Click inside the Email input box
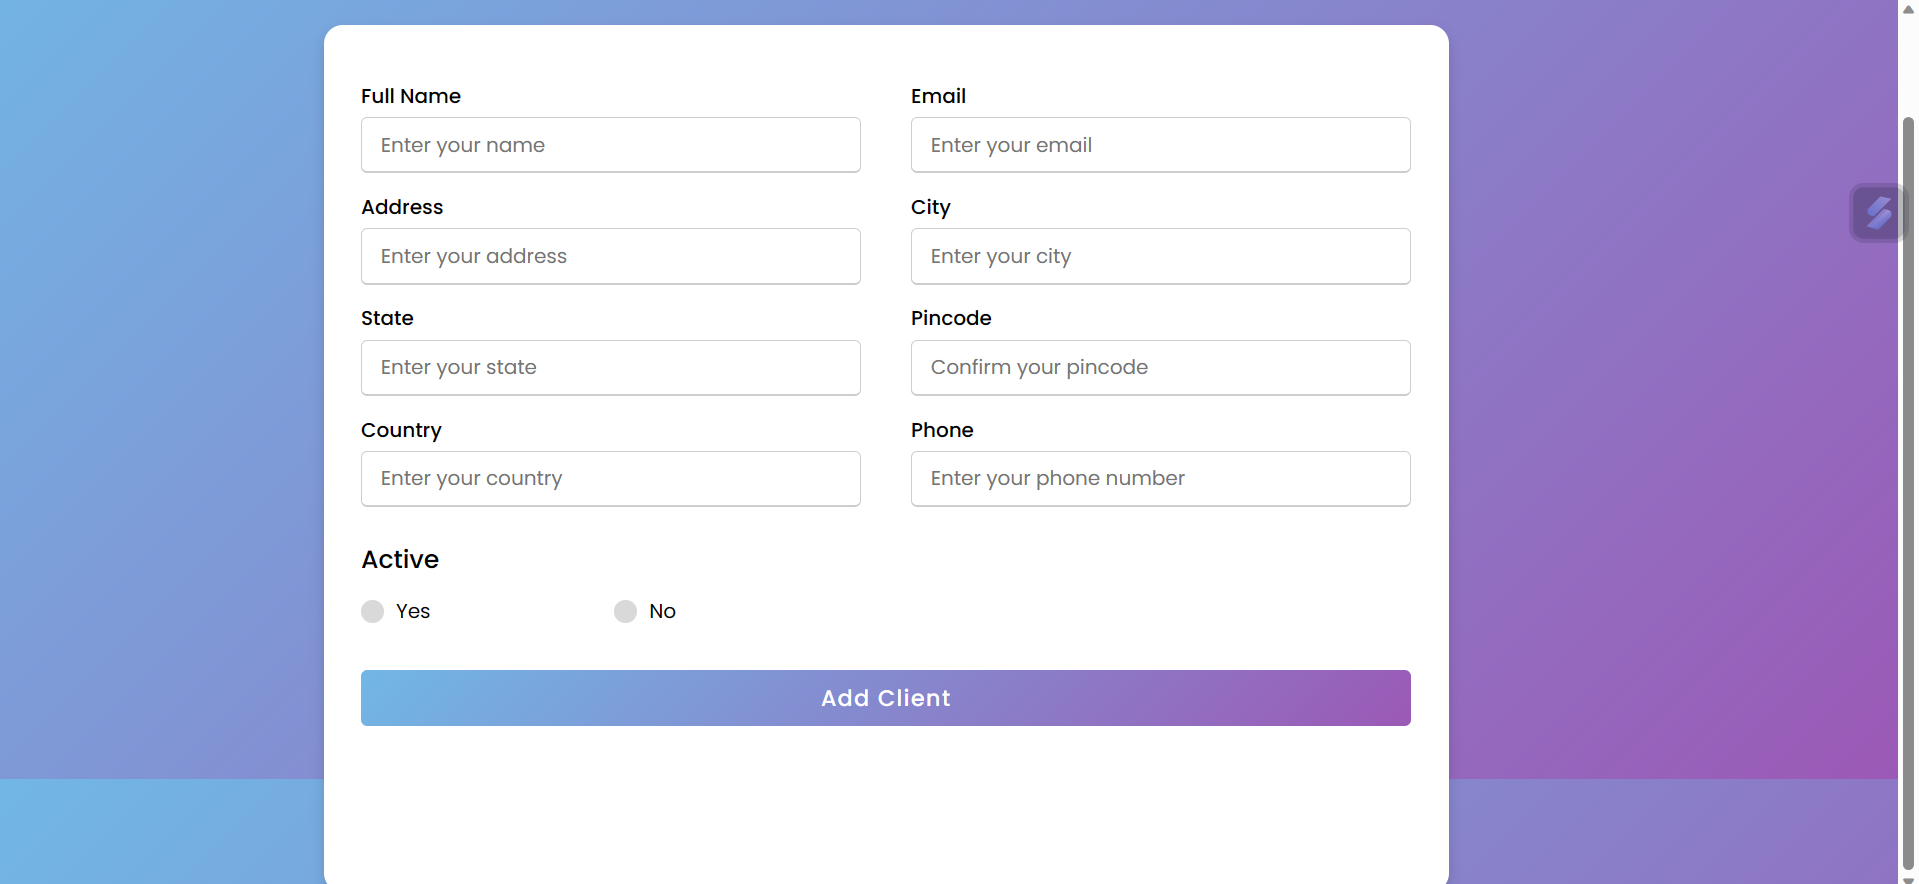The height and width of the screenshot is (884, 1919). pos(1160,145)
